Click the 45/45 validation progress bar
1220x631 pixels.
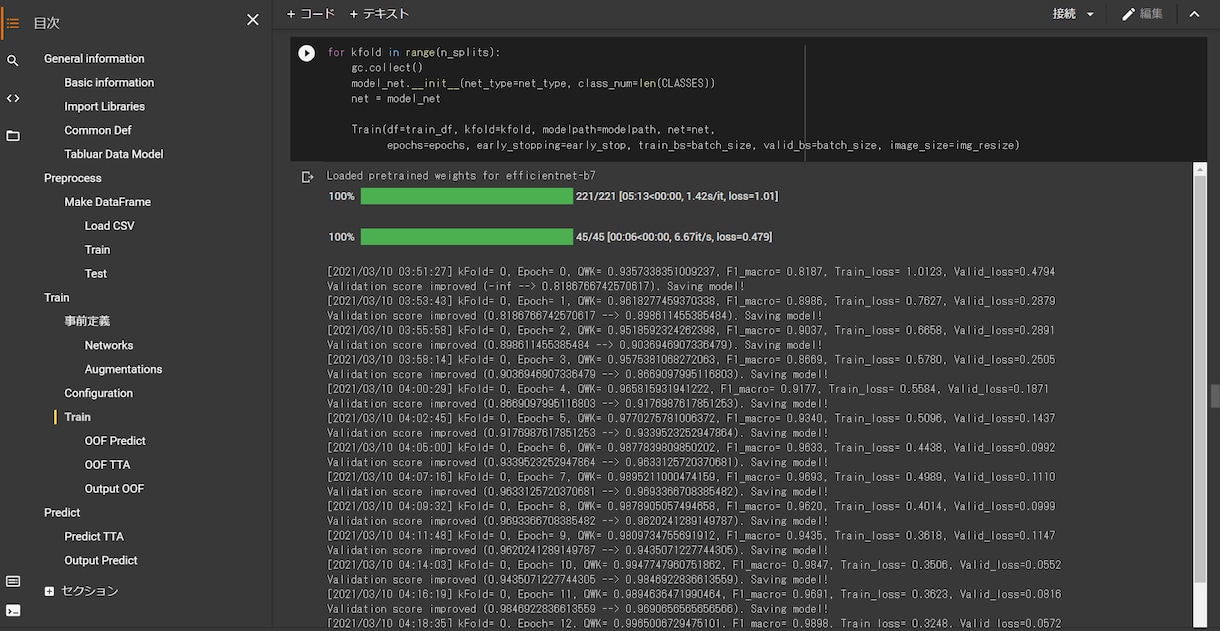tap(466, 237)
